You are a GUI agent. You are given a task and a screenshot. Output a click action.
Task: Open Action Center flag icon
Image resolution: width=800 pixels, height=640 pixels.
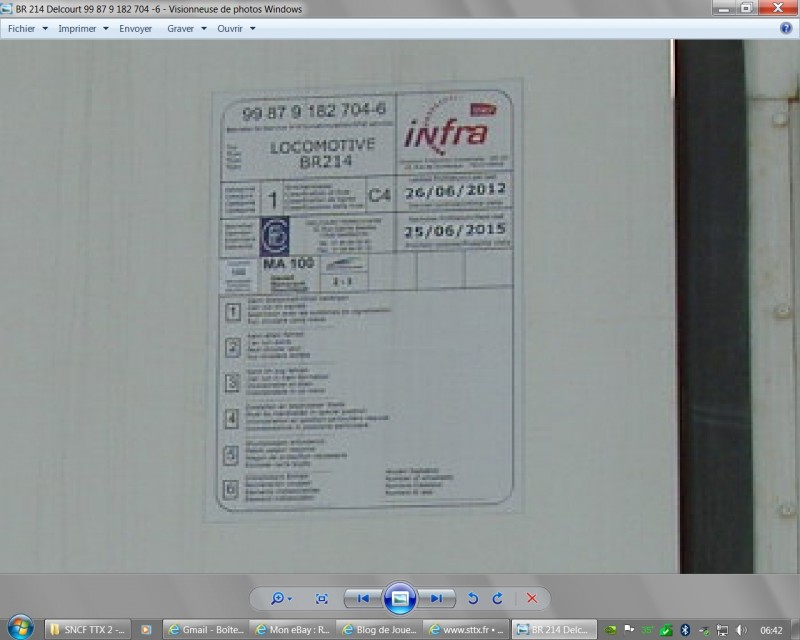coord(629,629)
